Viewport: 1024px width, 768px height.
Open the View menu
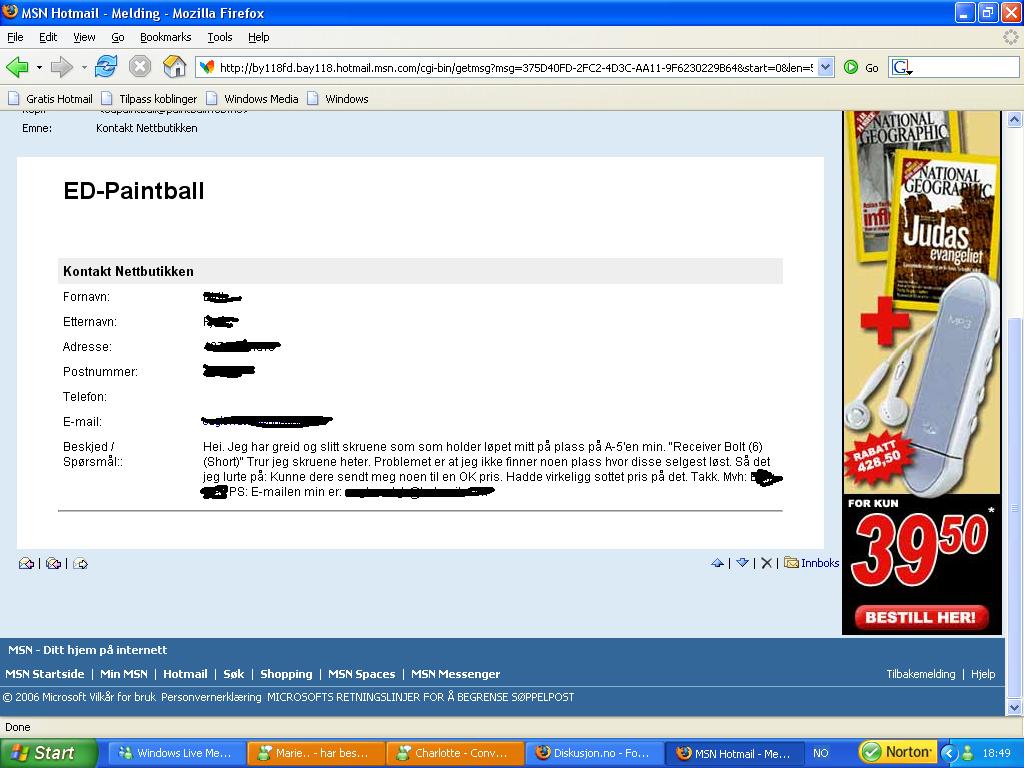tap(84, 37)
